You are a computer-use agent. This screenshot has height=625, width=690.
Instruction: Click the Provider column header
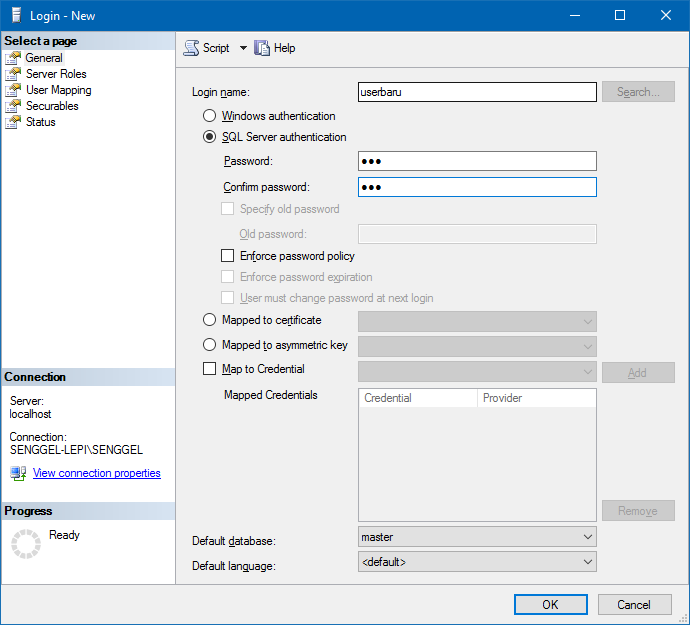[536, 398]
